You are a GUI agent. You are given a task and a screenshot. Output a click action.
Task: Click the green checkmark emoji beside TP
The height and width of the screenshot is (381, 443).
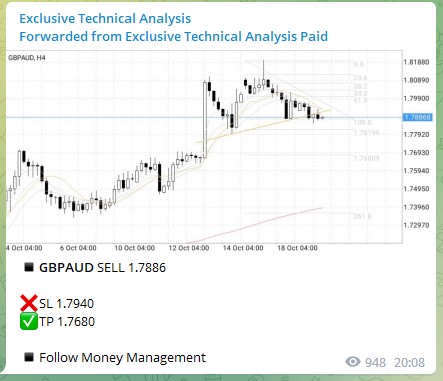pos(29,321)
